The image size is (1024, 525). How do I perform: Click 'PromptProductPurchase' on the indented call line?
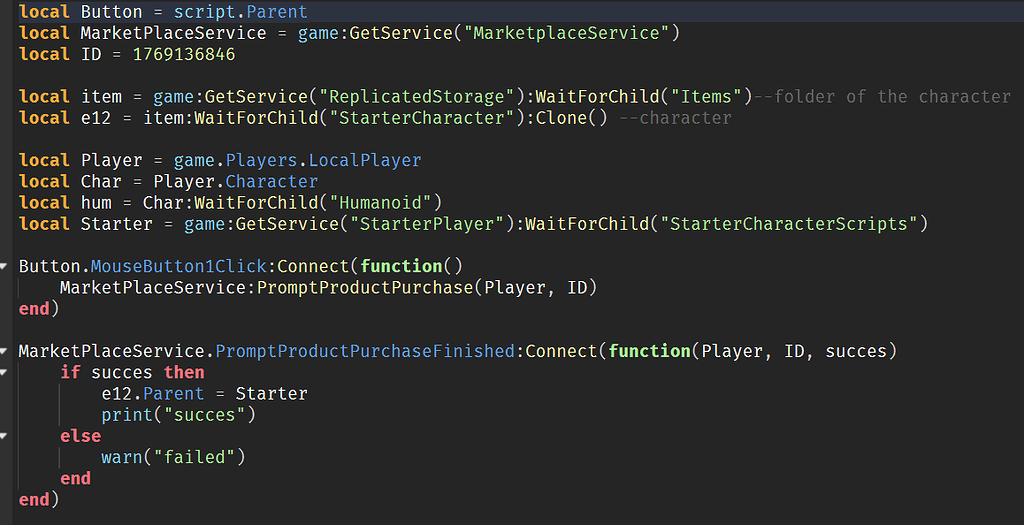point(365,287)
